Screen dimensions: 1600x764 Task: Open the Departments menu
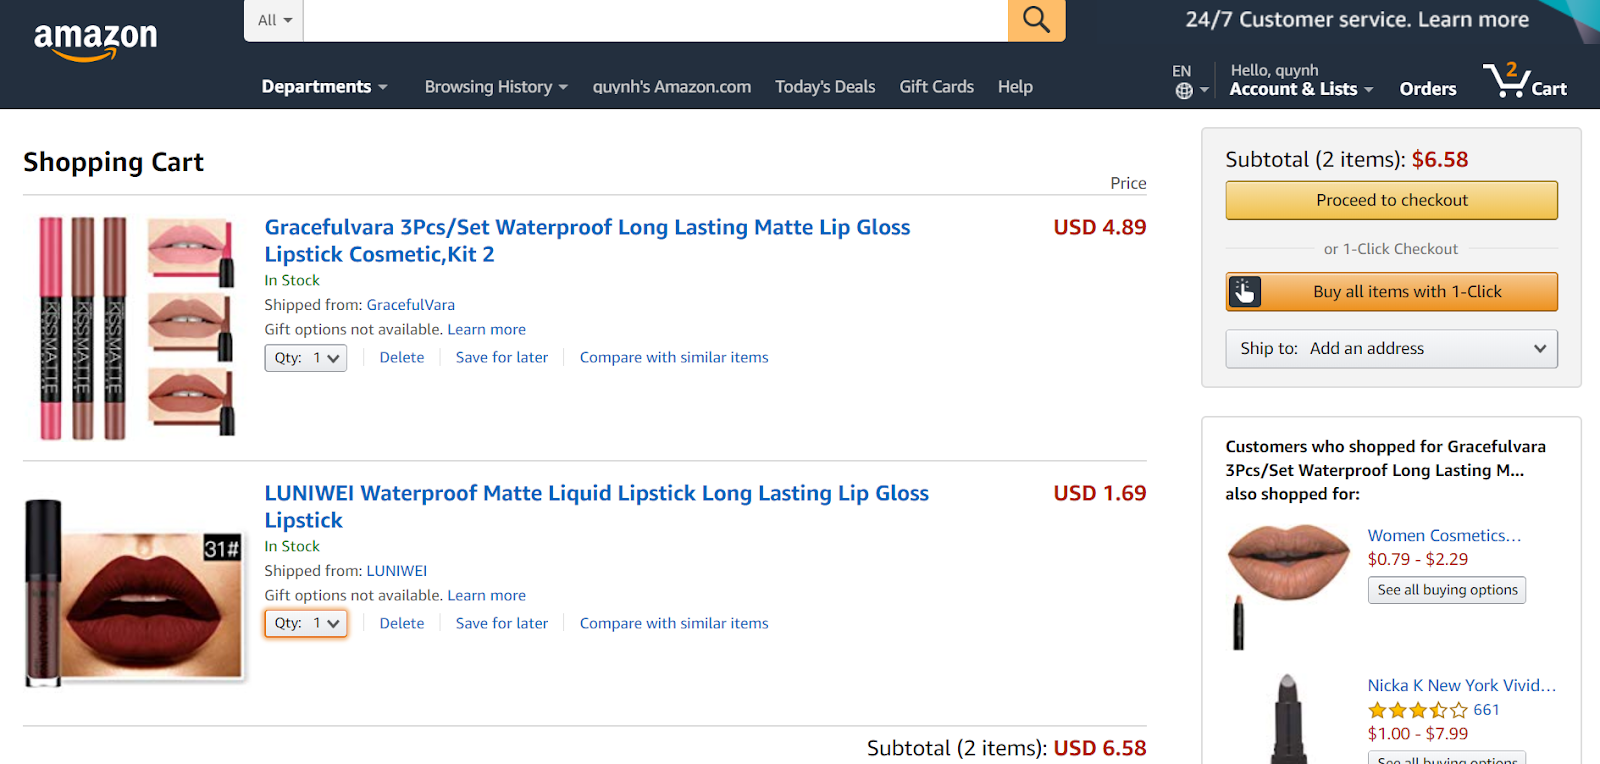point(324,87)
